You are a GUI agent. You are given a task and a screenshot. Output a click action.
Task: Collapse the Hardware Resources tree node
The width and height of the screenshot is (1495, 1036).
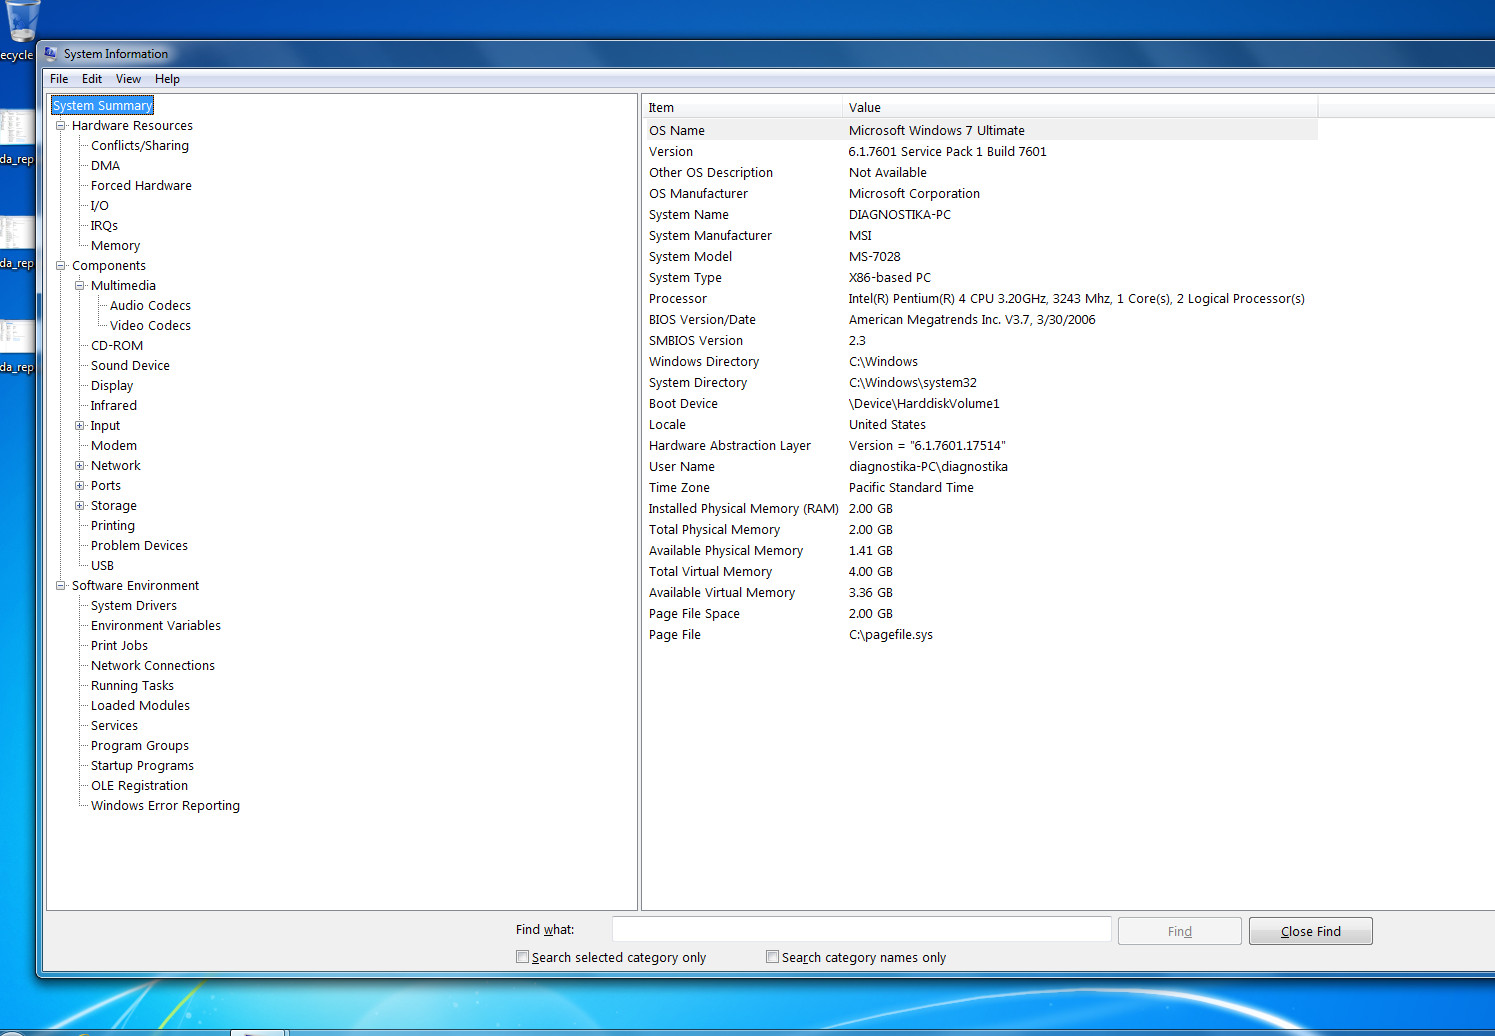(x=61, y=126)
